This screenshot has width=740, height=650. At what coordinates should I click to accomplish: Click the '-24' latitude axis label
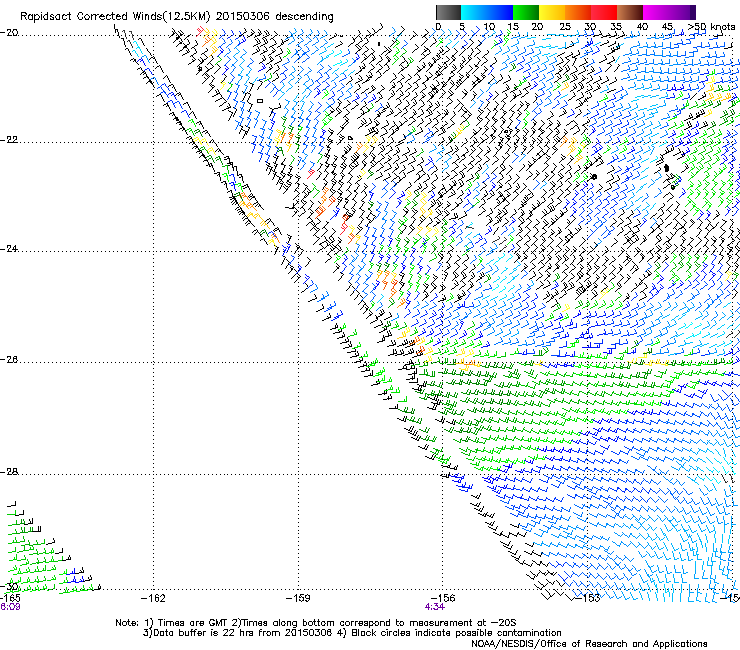(9, 249)
